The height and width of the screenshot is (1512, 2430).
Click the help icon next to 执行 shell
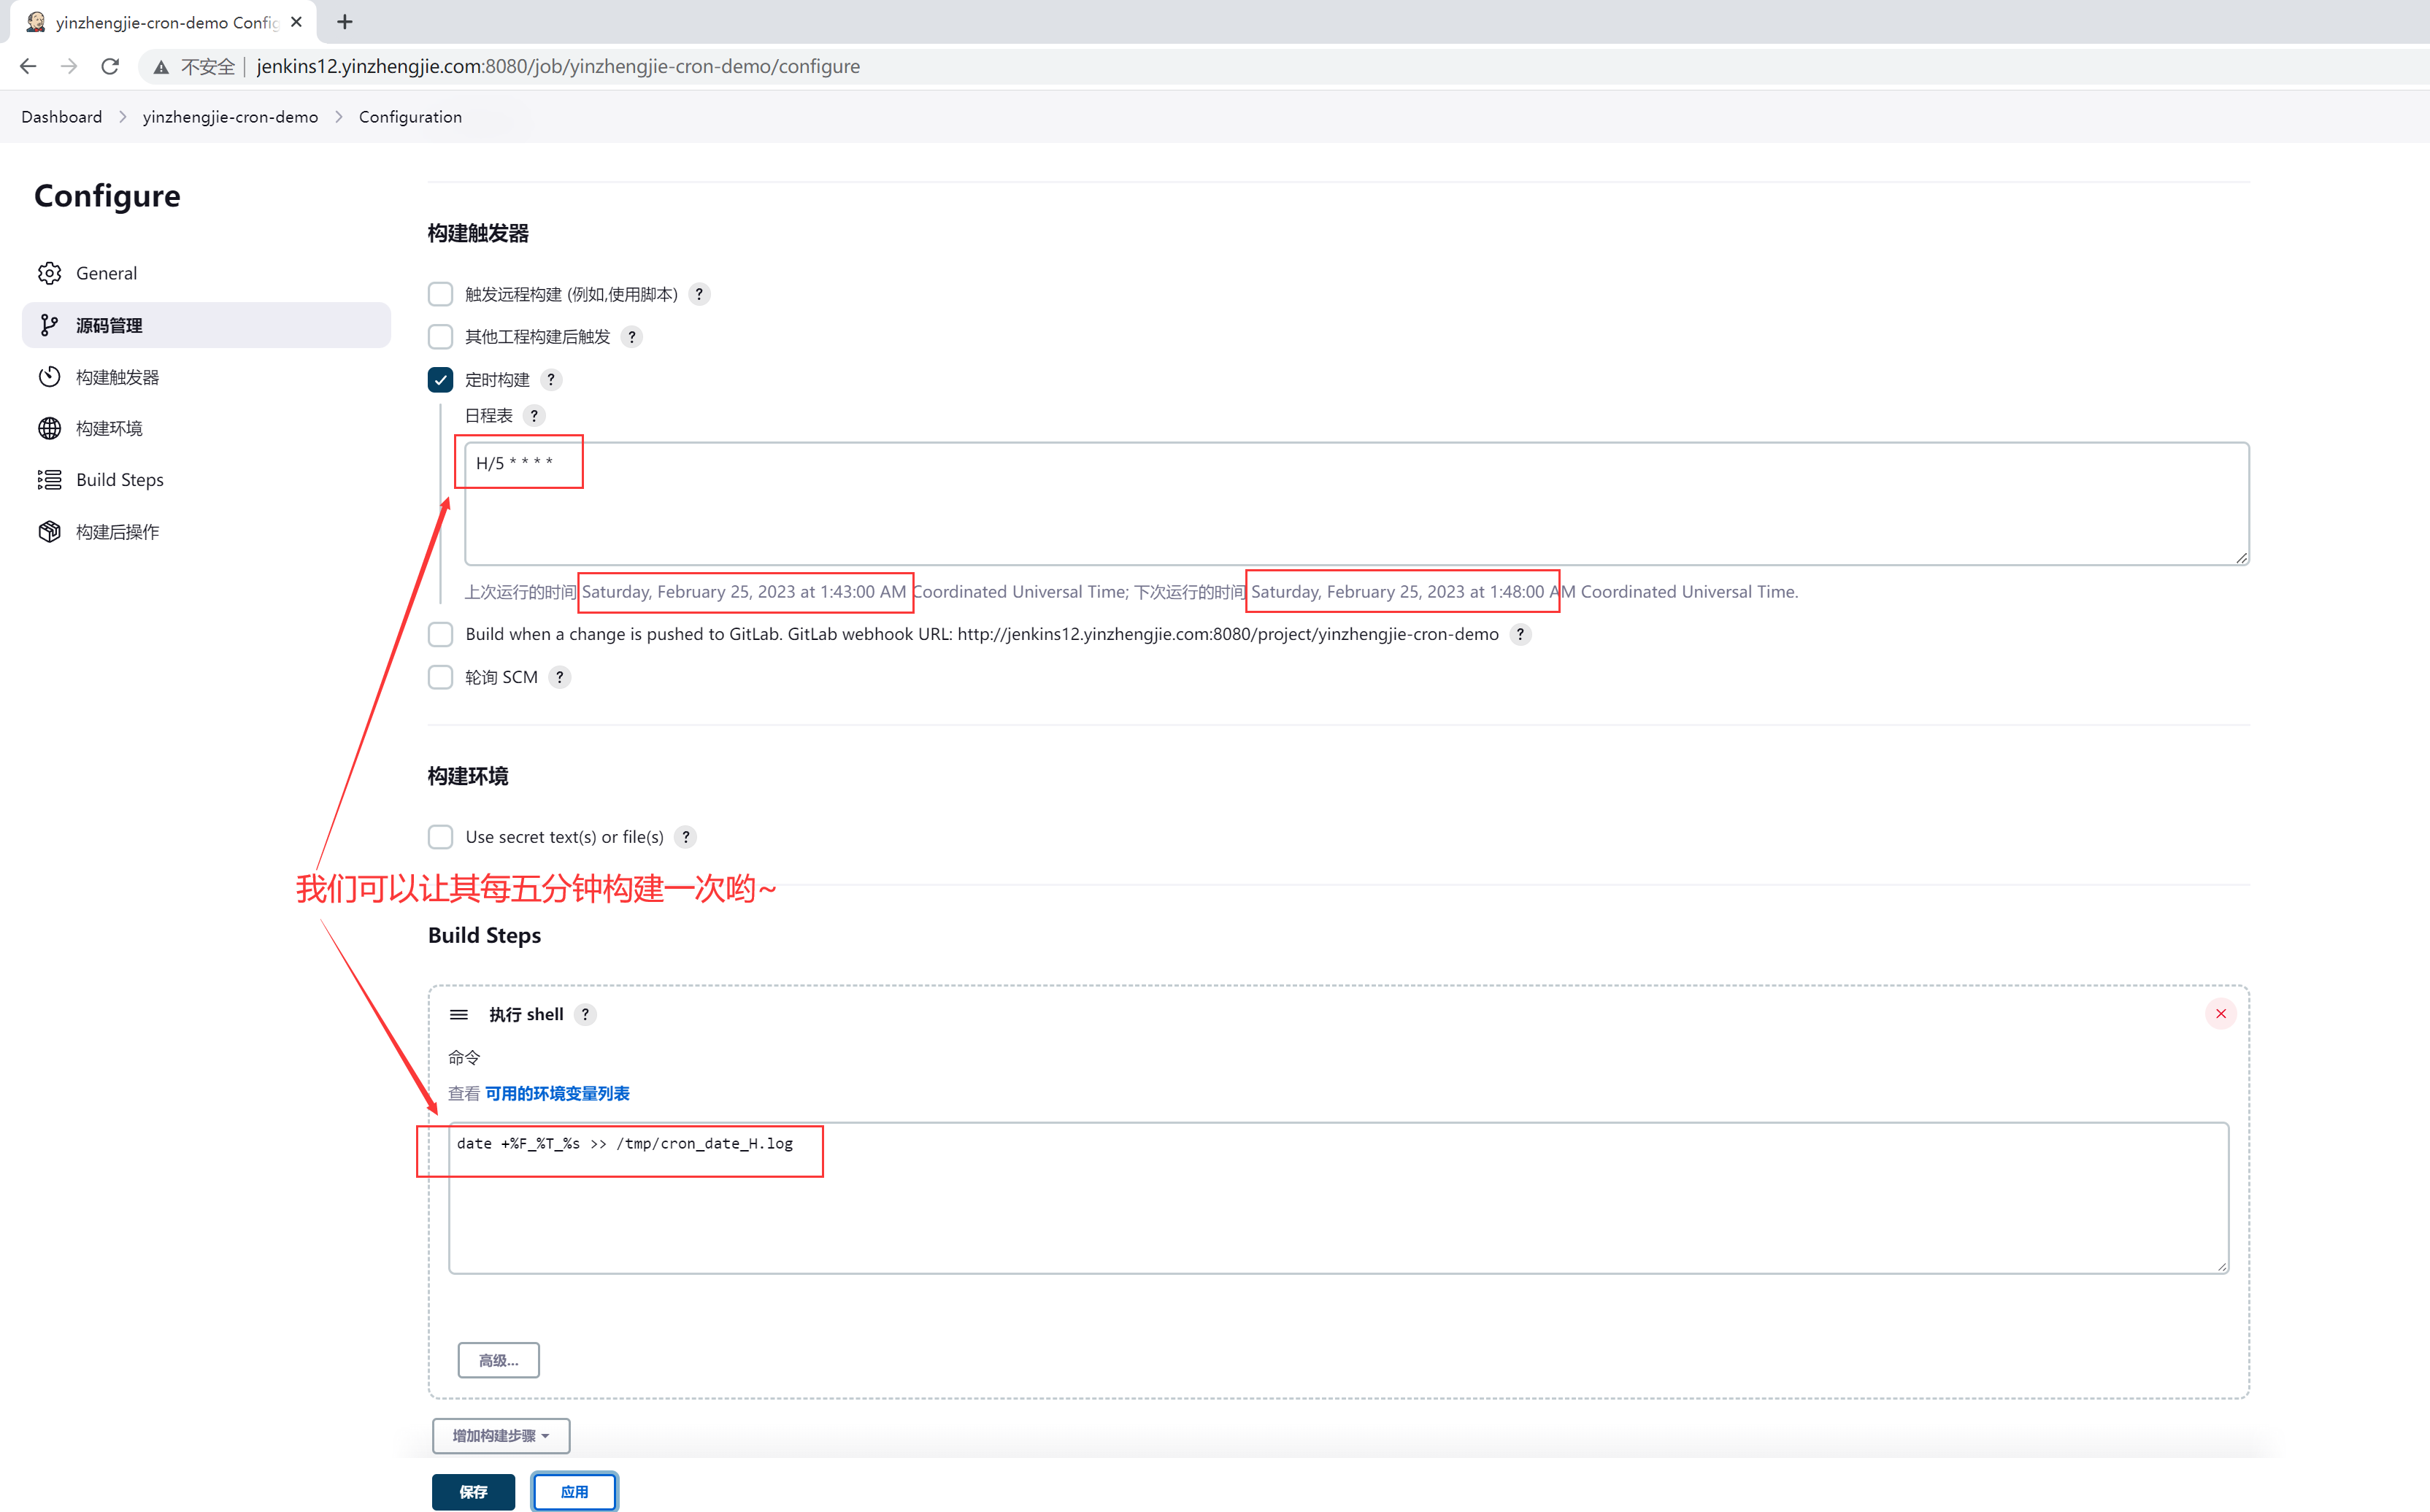coord(585,1014)
